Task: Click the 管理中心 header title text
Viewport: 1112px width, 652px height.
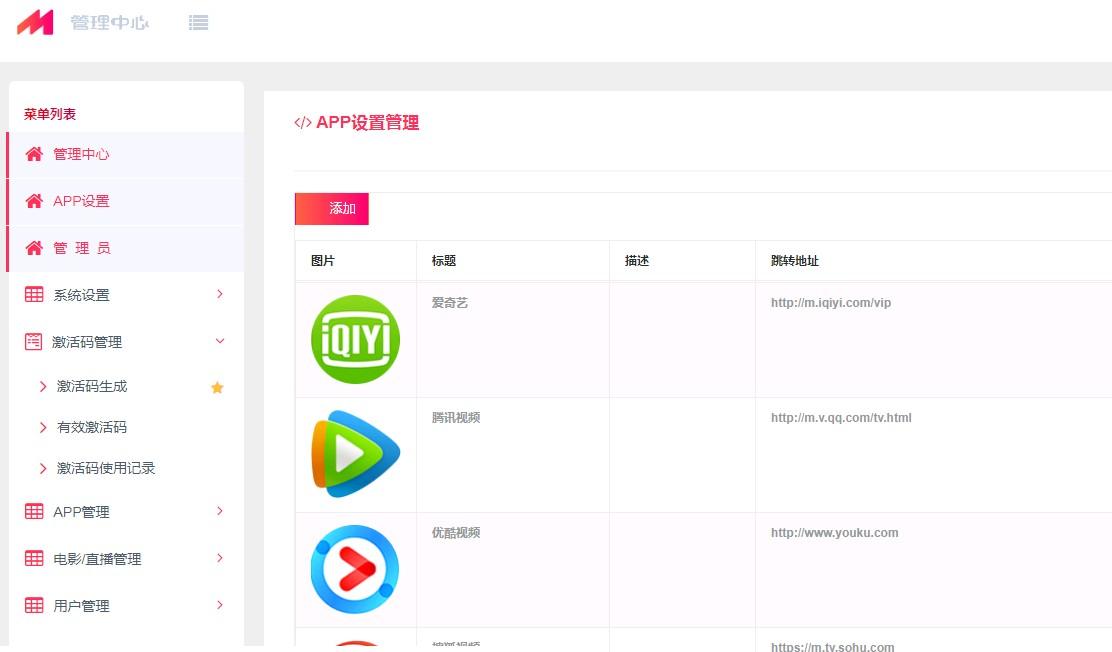Action: [x=109, y=22]
